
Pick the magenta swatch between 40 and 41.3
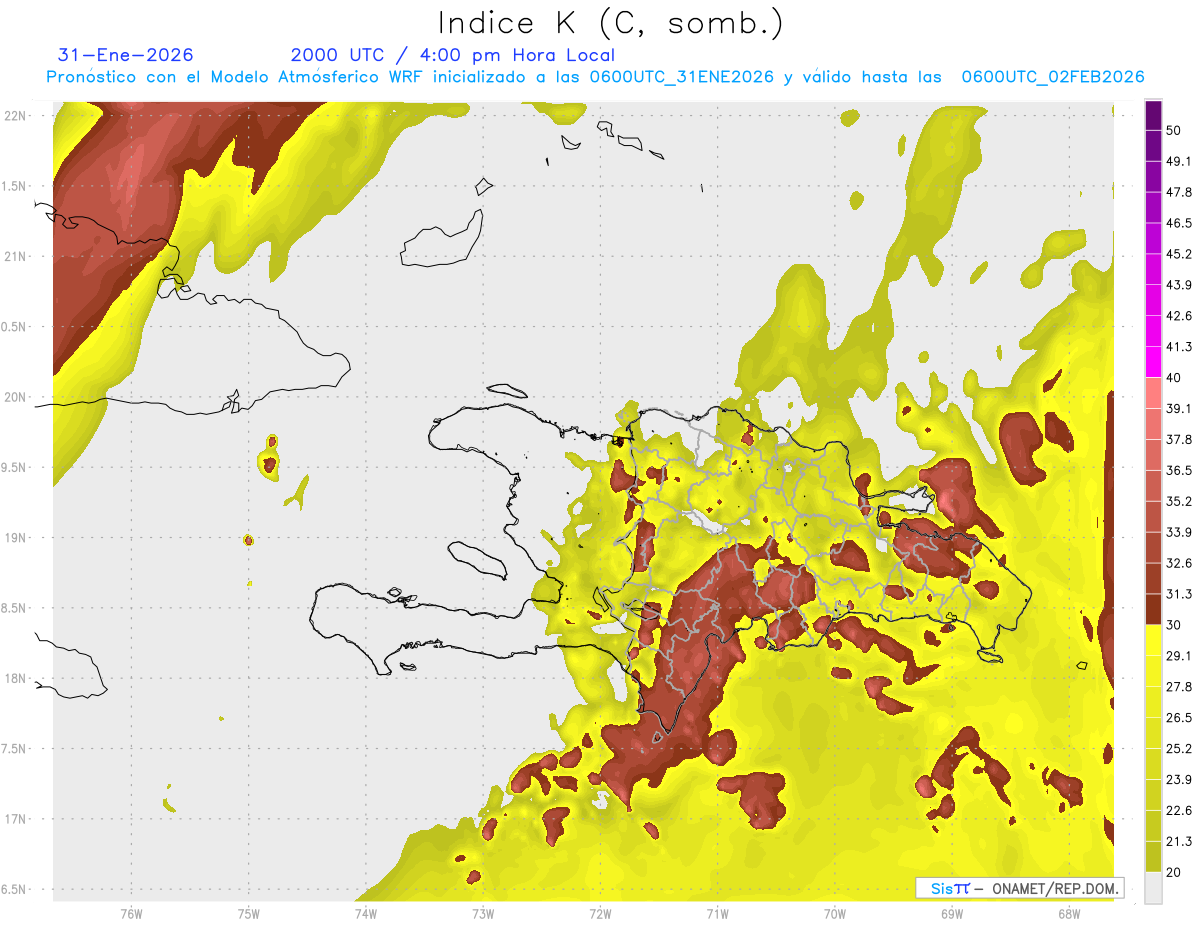point(1153,362)
